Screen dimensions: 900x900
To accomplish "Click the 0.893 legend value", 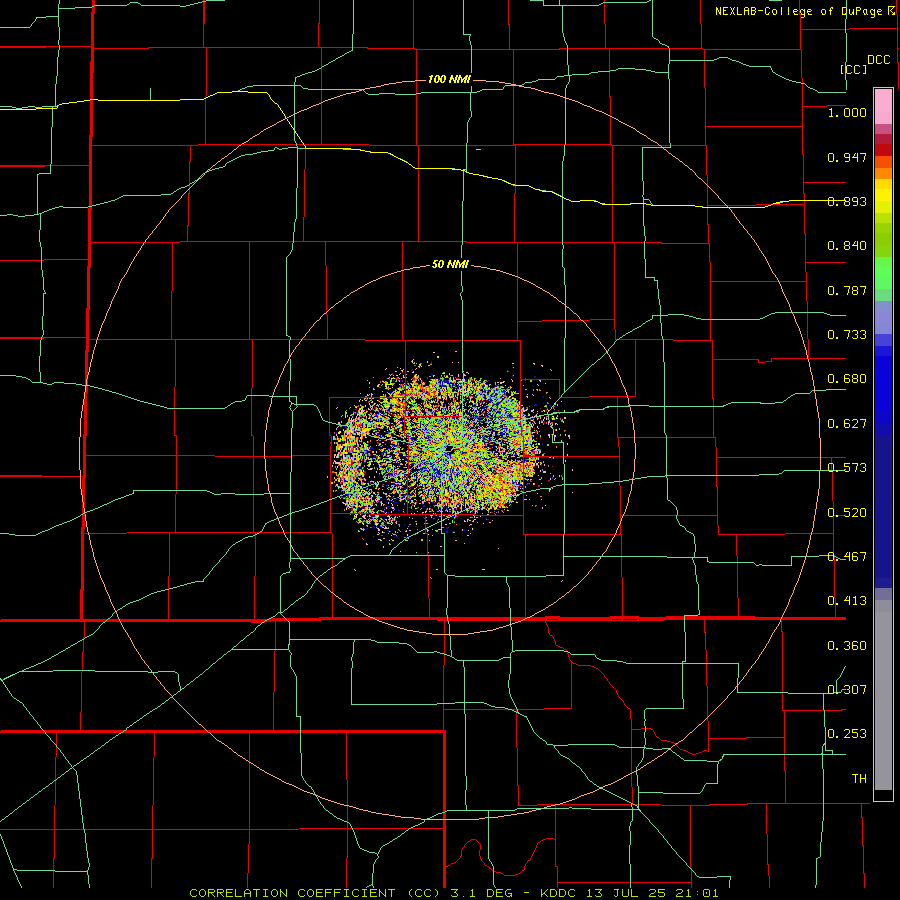I will click(847, 201).
